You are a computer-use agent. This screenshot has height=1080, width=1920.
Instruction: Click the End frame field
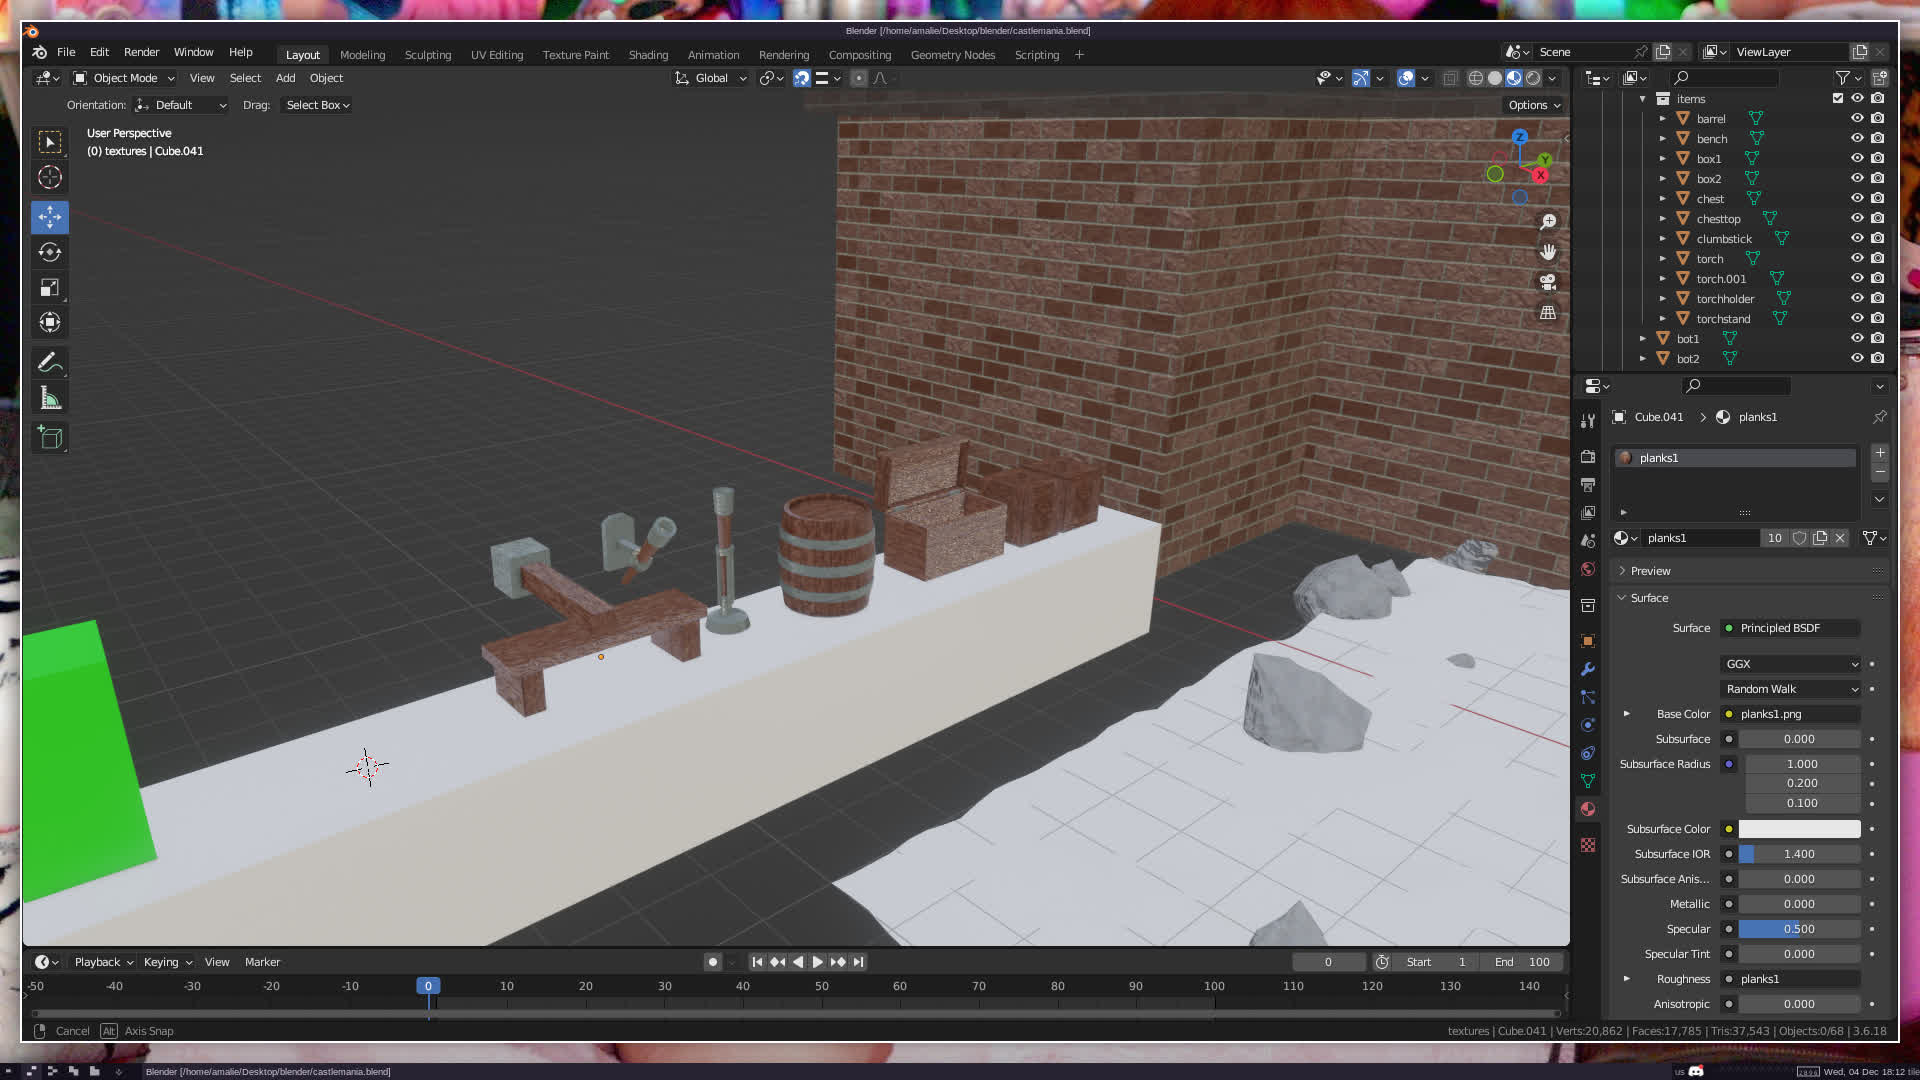[x=1524, y=962]
